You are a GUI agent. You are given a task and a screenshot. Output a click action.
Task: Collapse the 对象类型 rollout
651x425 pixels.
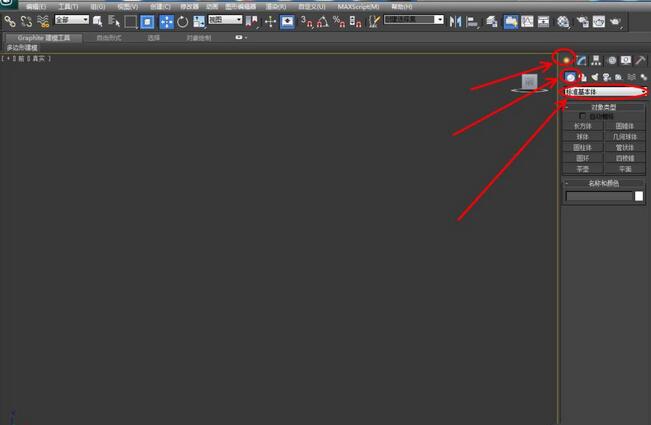coord(604,107)
